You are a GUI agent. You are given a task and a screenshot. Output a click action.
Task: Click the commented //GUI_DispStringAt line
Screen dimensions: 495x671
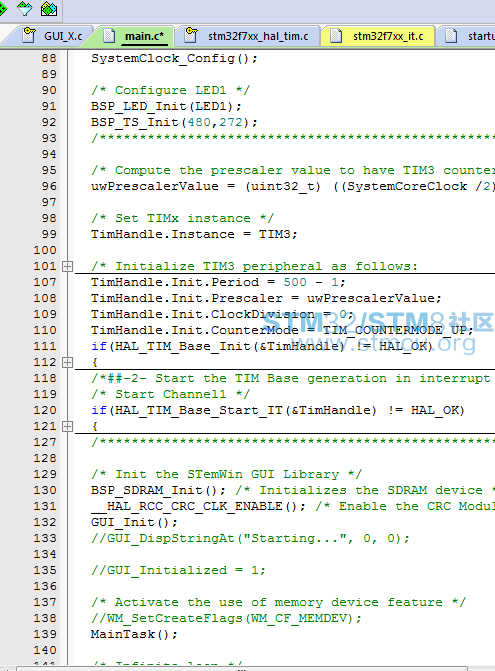(x=250, y=538)
